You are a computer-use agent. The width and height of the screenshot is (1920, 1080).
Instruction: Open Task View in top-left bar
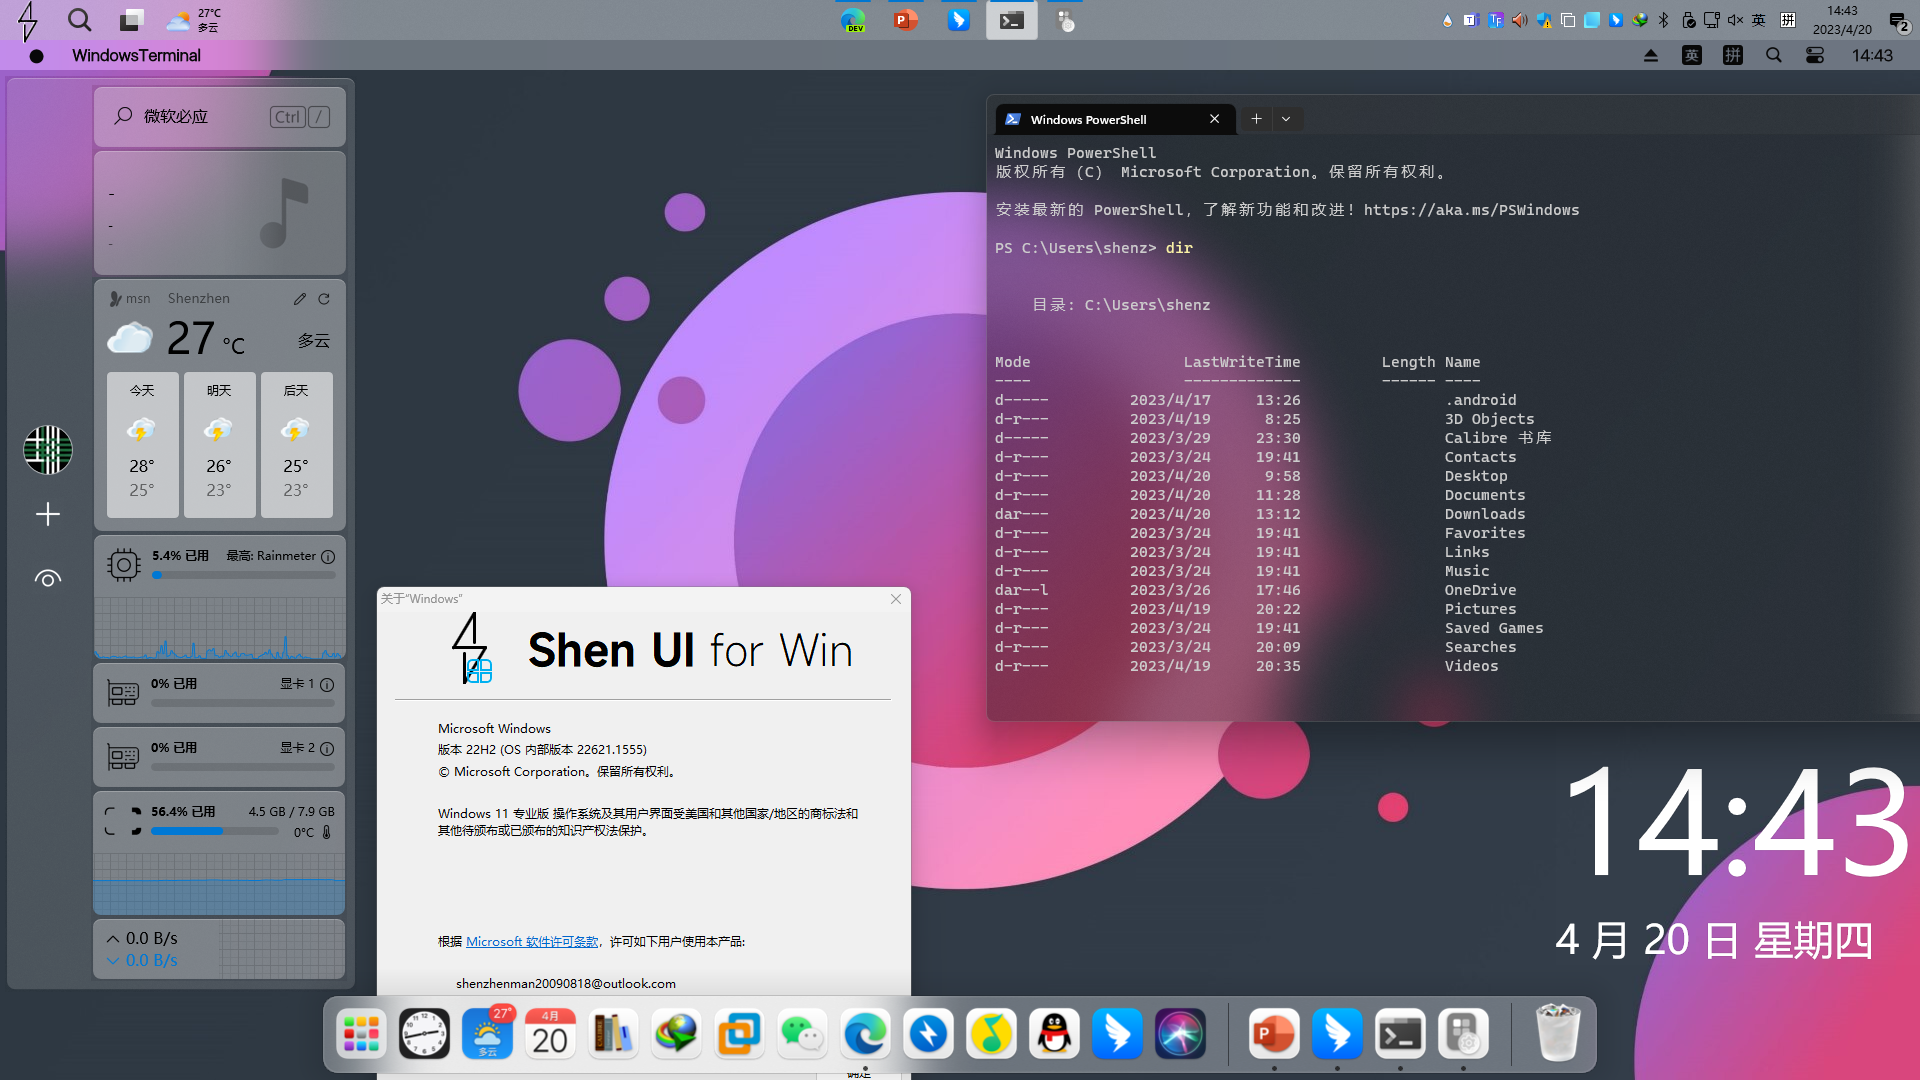tap(131, 20)
